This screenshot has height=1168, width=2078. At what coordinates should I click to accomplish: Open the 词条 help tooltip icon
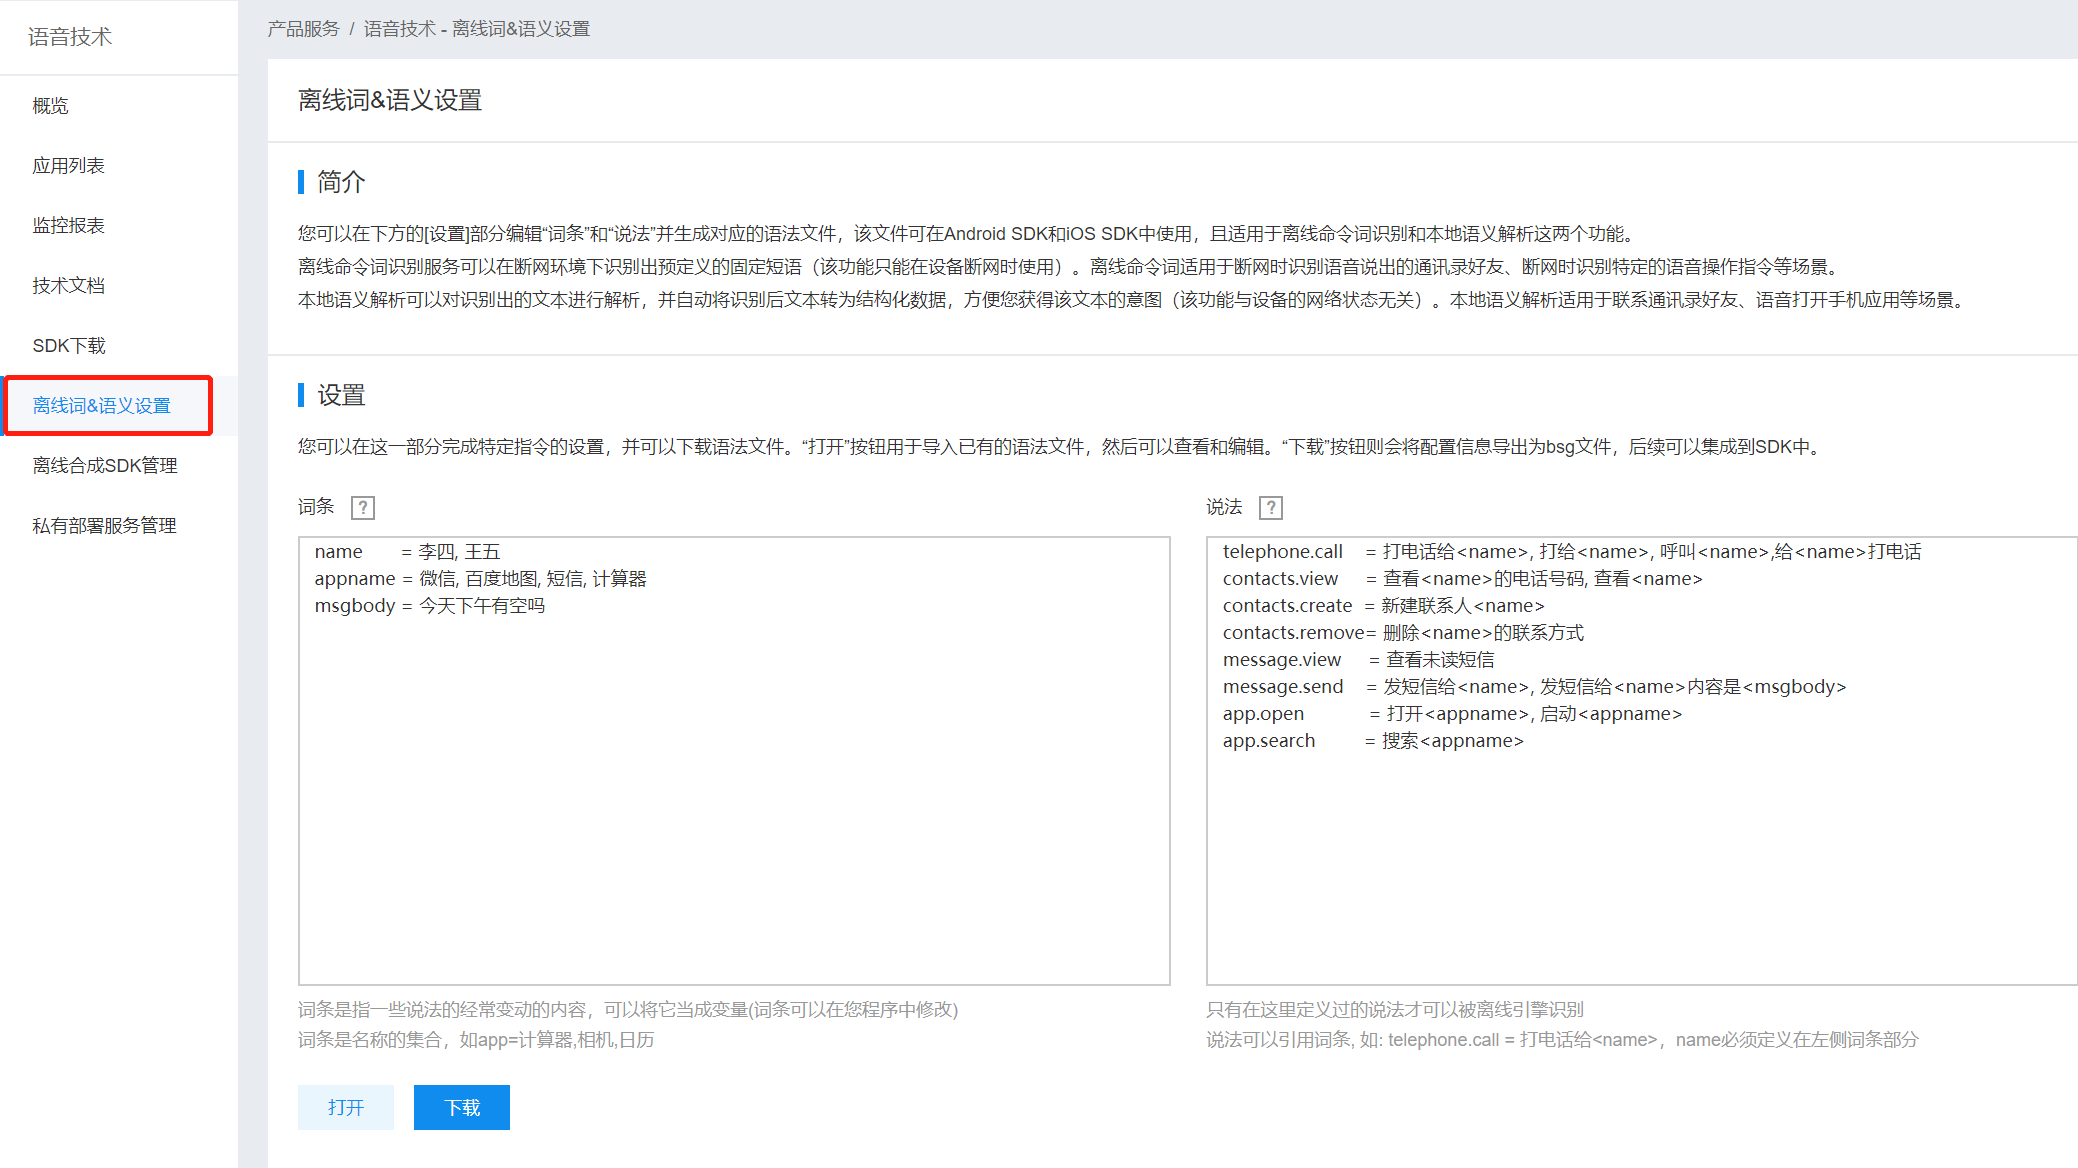(x=362, y=507)
